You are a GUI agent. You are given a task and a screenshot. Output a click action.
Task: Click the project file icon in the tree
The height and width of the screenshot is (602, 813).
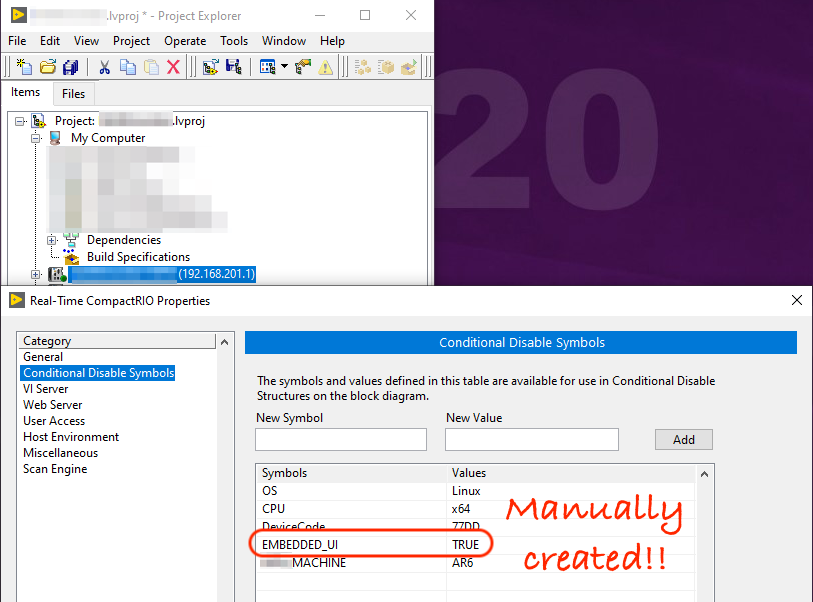coord(39,121)
